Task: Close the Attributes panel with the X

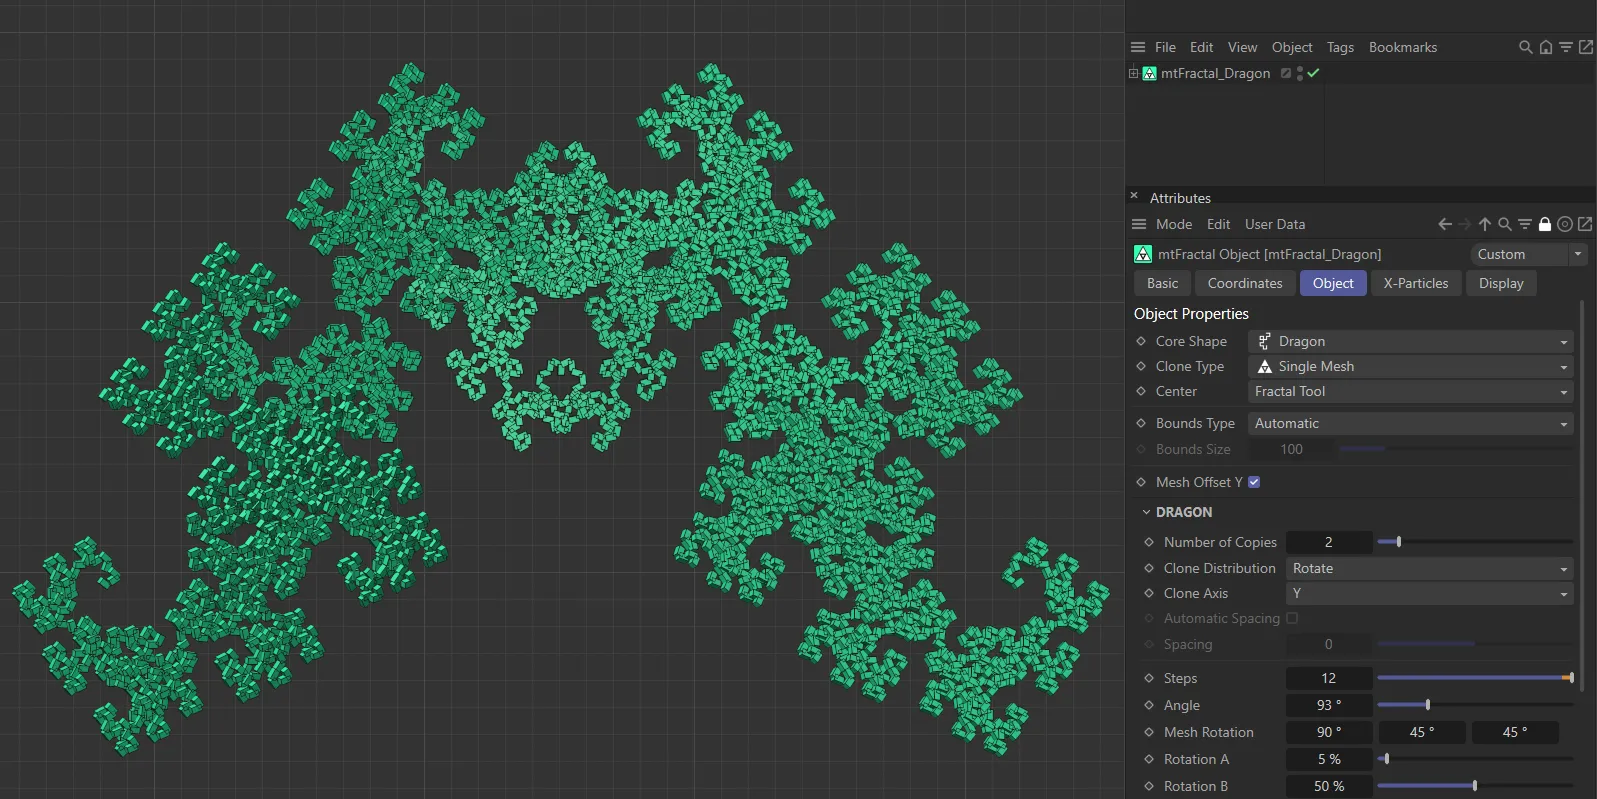Action: tap(1134, 196)
